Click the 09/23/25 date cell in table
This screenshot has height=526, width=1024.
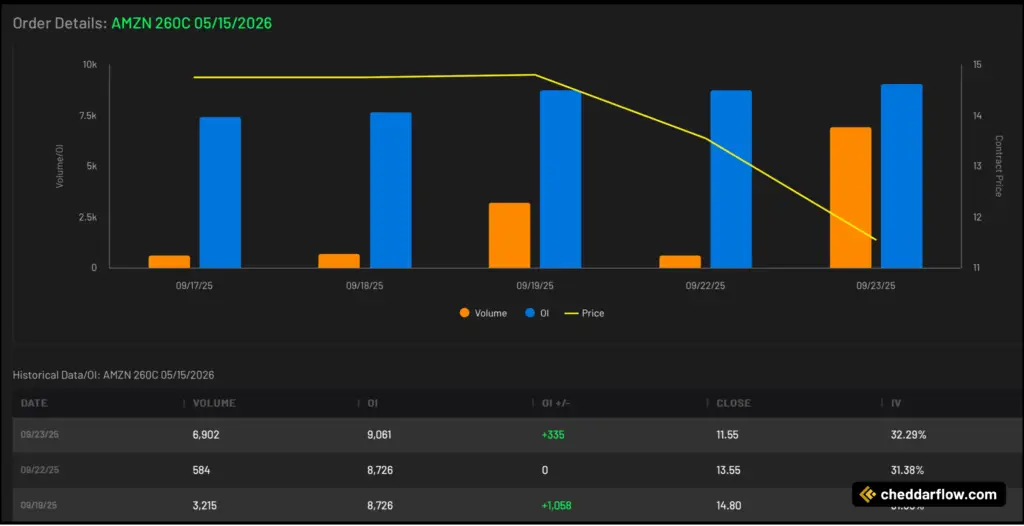40,435
